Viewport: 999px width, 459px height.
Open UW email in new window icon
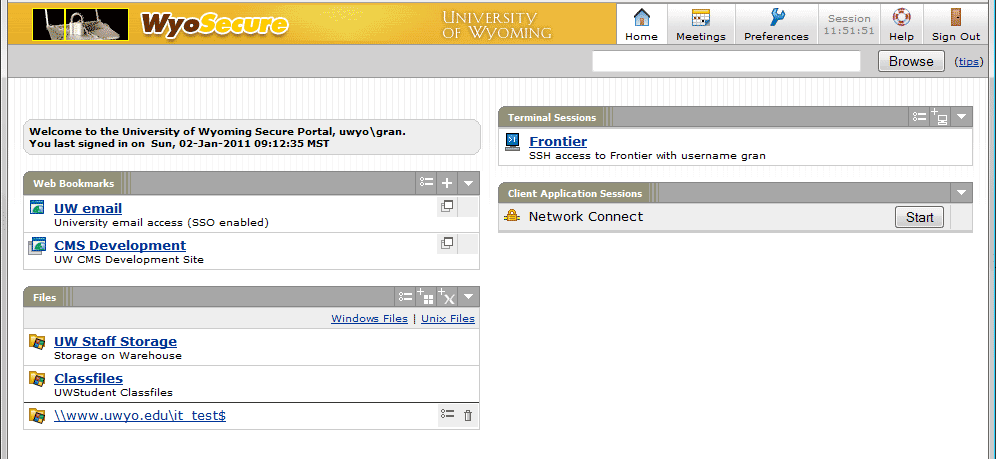[x=447, y=207]
